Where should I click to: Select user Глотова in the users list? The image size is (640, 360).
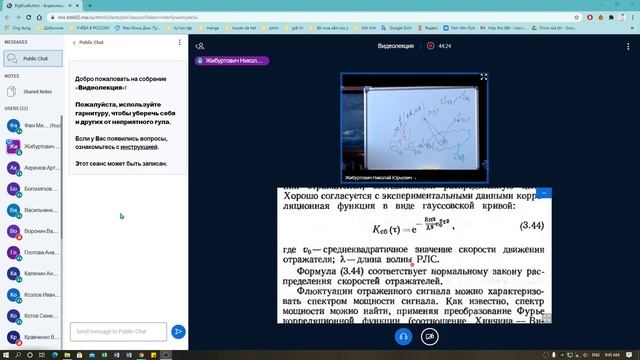(x=33, y=253)
